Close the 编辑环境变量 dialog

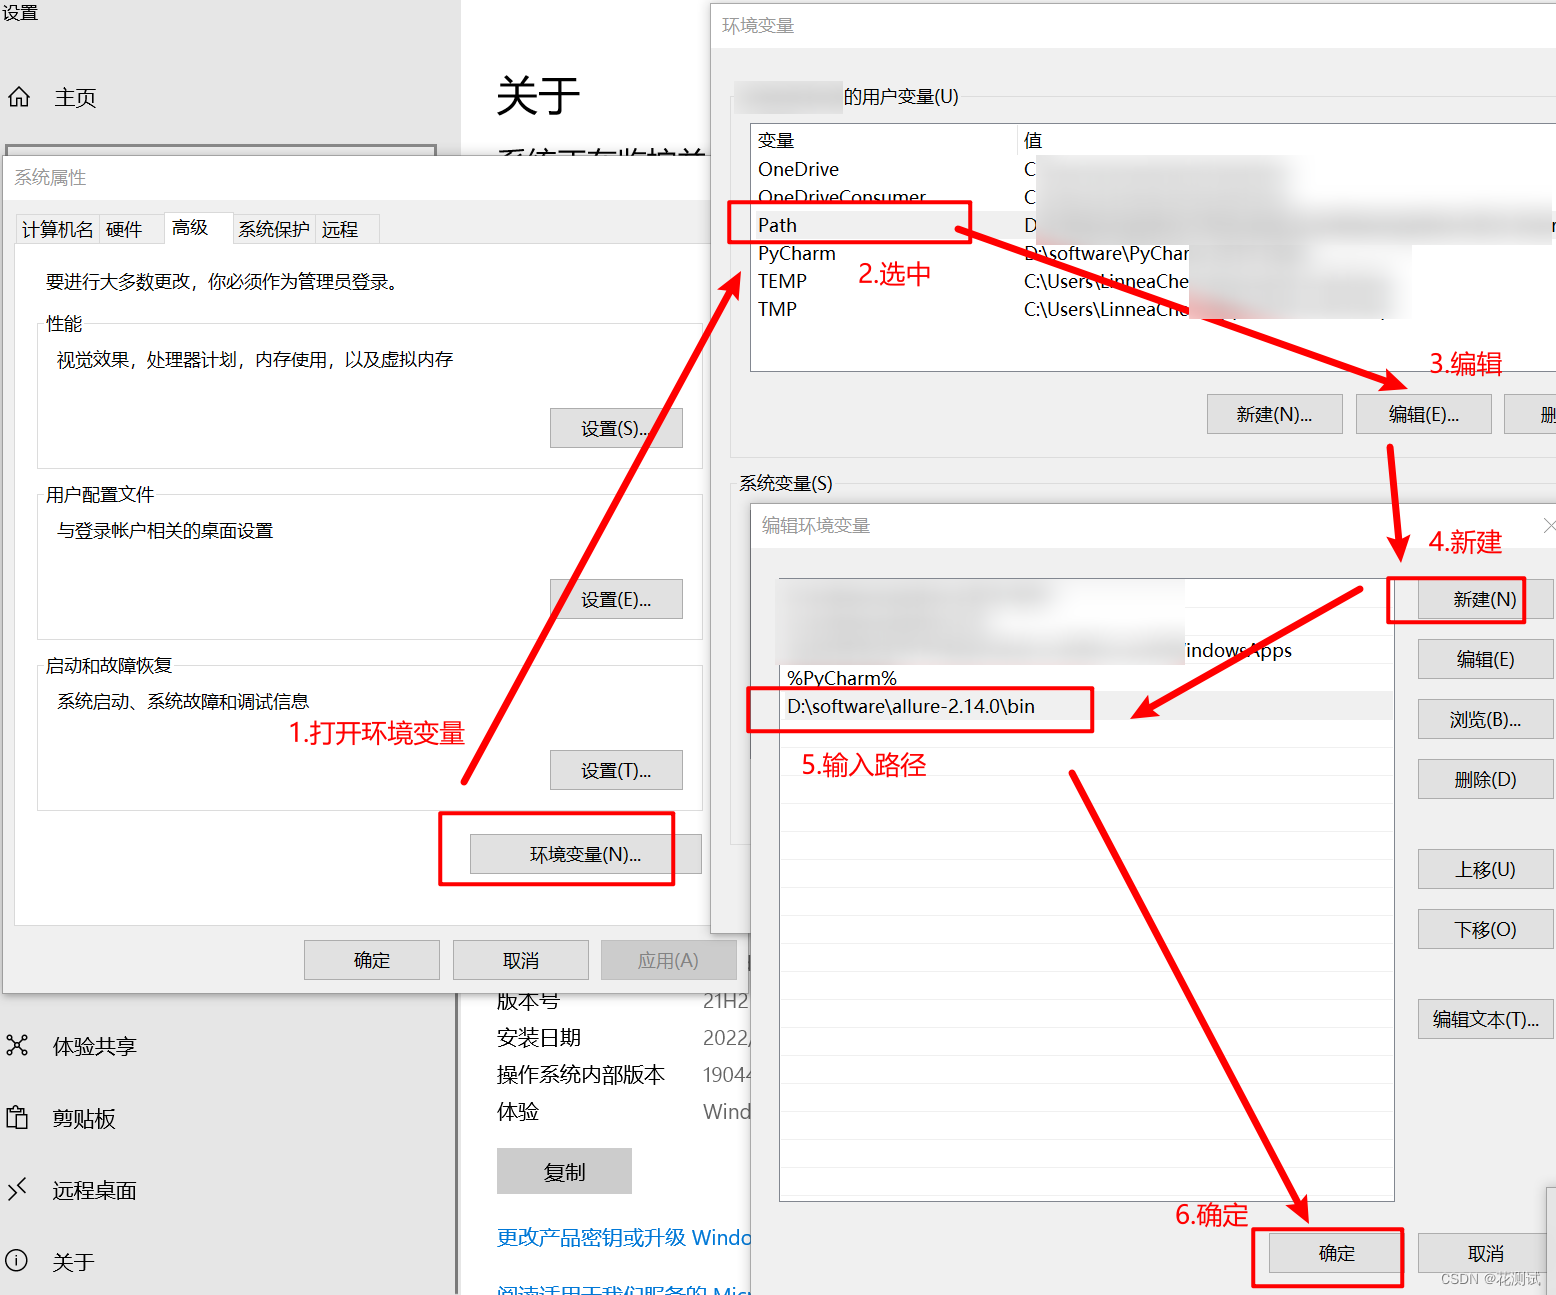click(x=1548, y=526)
